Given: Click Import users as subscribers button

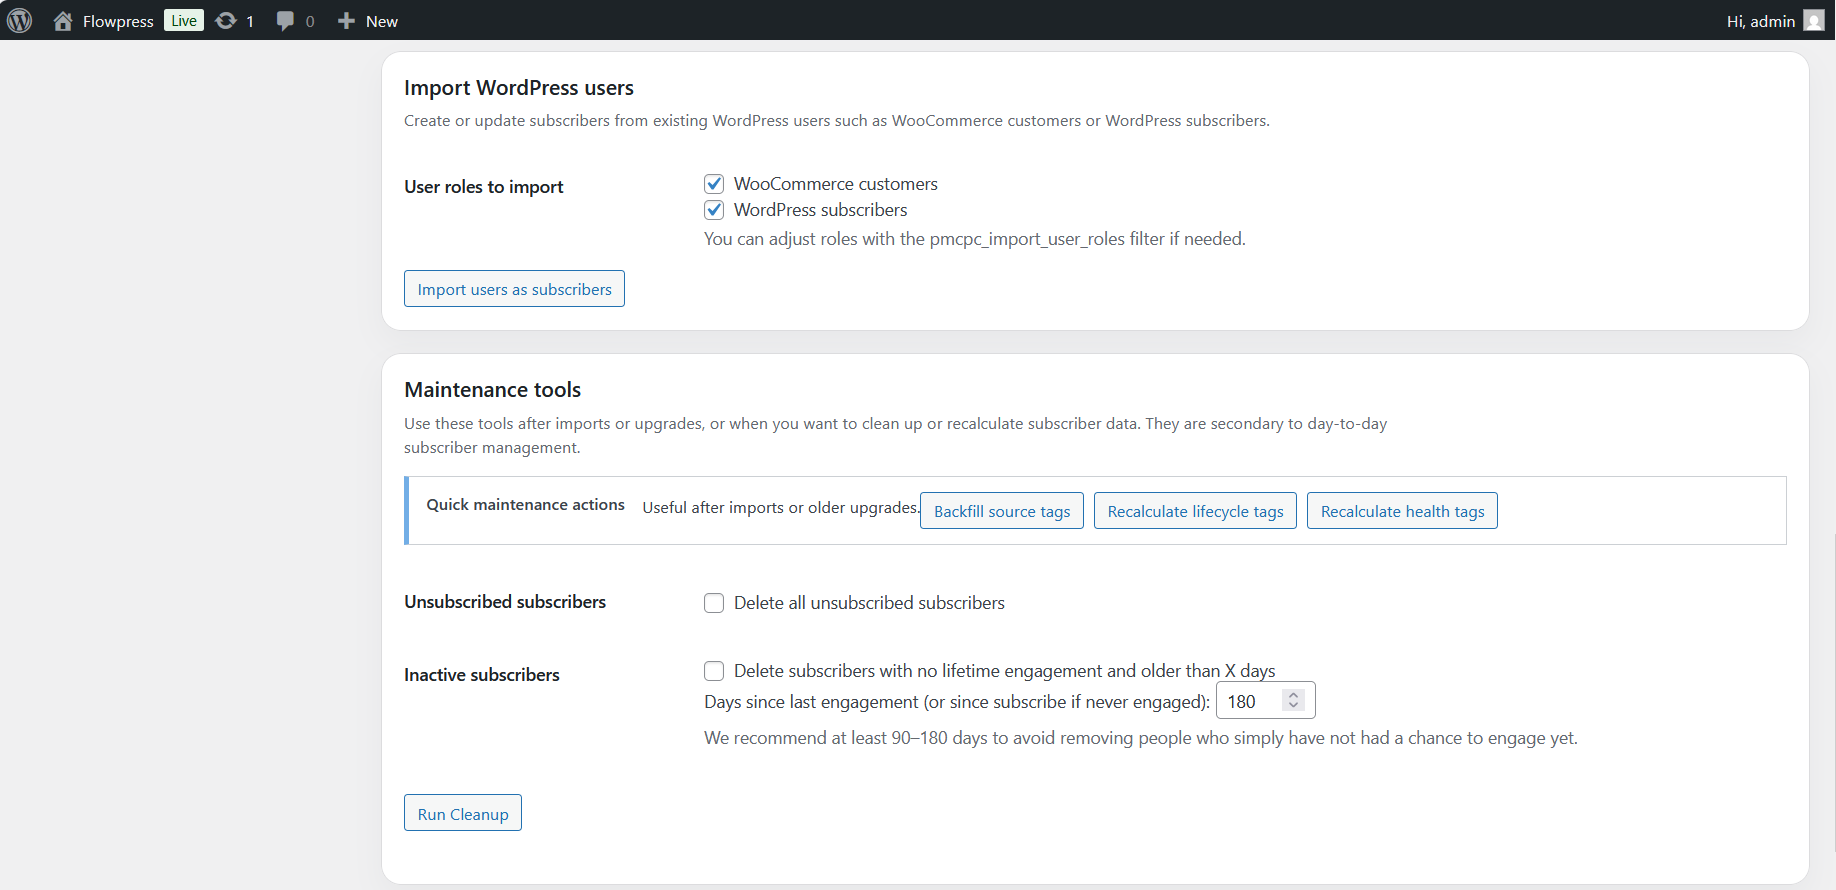Looking at the screenshot, I should 514,289.
